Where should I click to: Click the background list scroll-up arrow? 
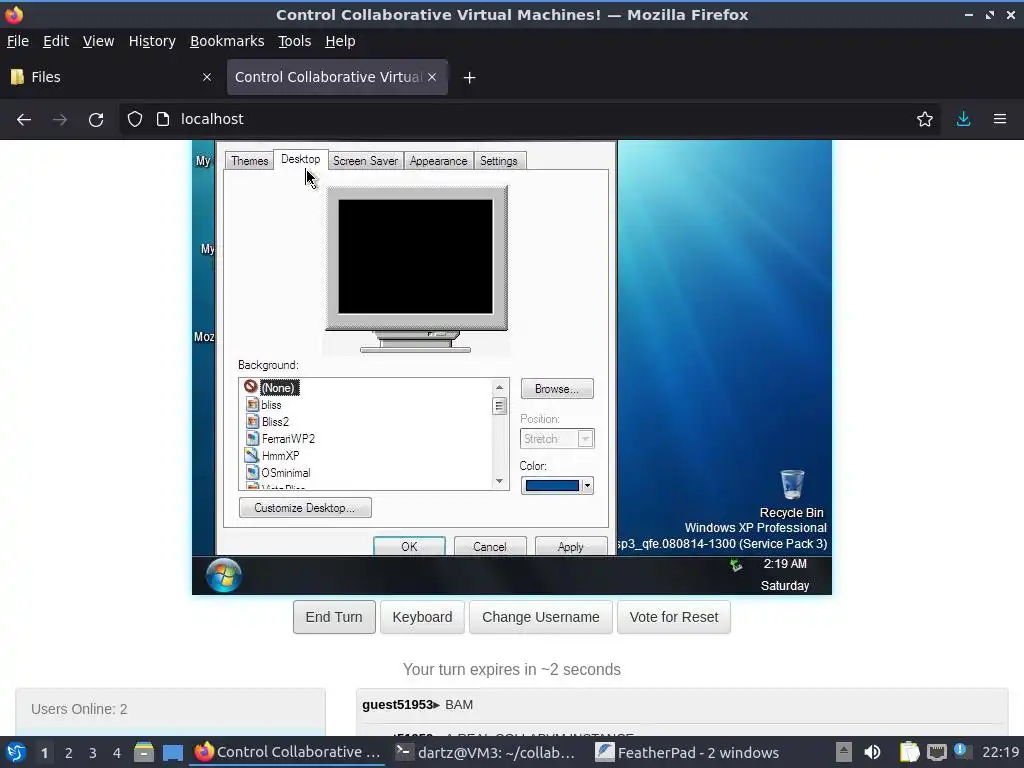500,387
